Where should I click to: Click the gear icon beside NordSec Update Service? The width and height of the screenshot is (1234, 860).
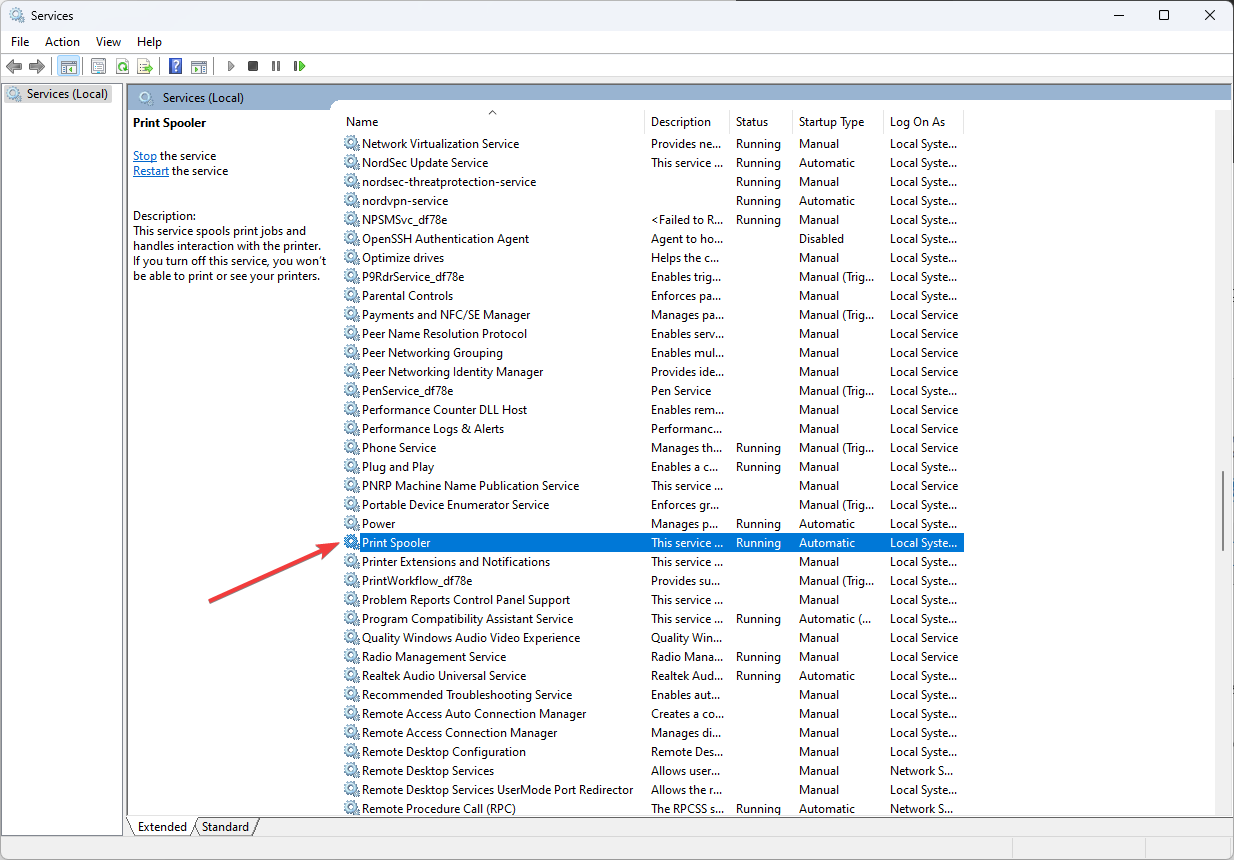(x=352, y=163)
